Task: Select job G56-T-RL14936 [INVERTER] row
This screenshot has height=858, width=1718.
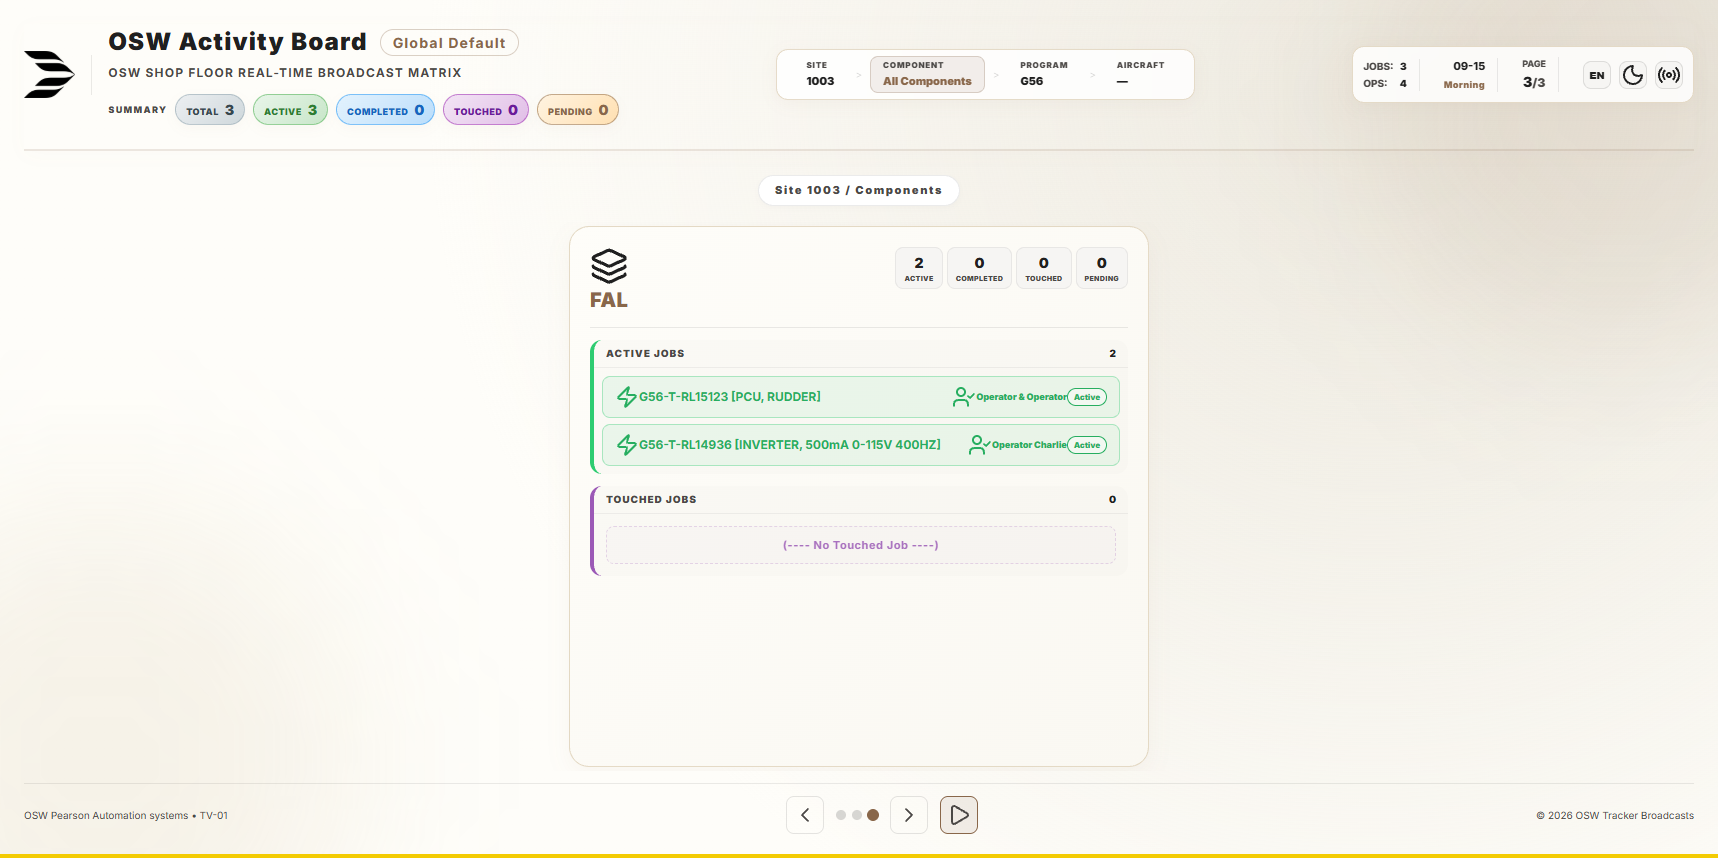Action: [861, 445]
